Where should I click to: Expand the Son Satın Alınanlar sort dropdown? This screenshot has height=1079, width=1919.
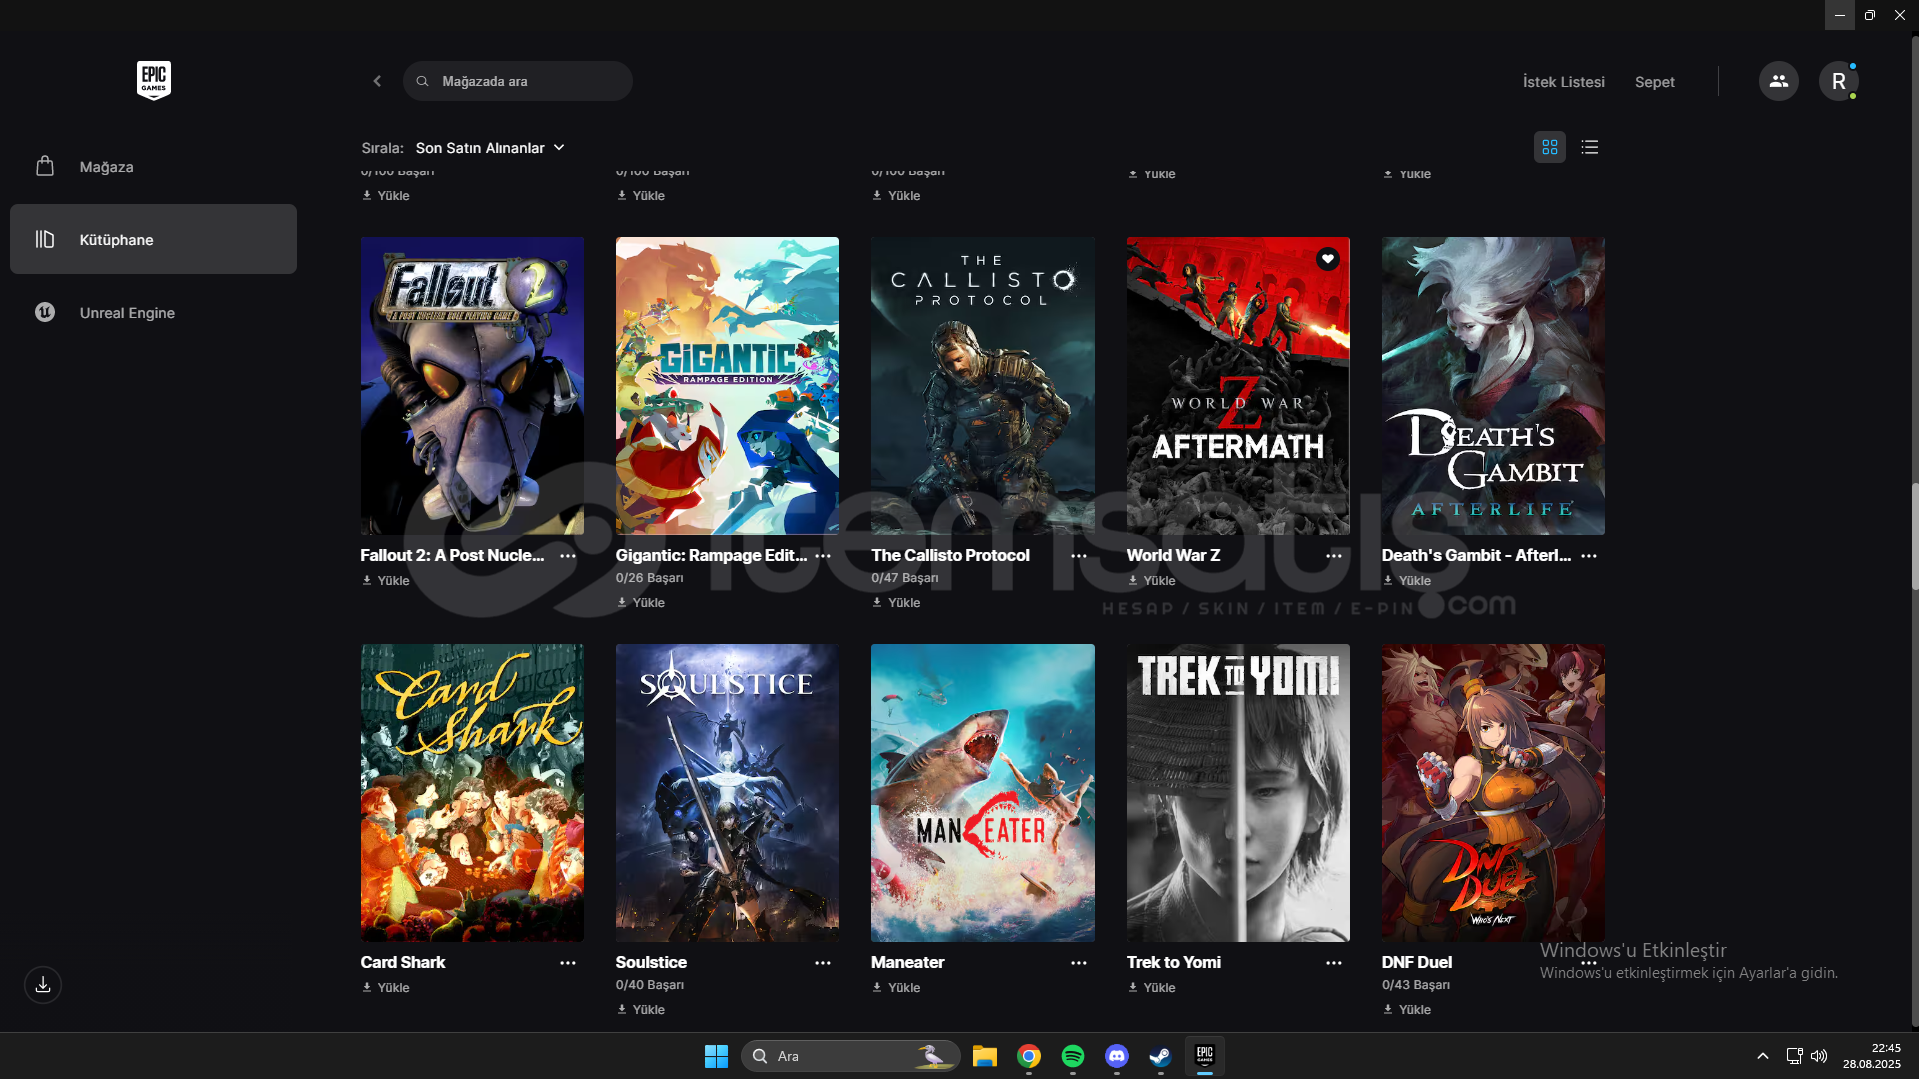coord(490,148)
